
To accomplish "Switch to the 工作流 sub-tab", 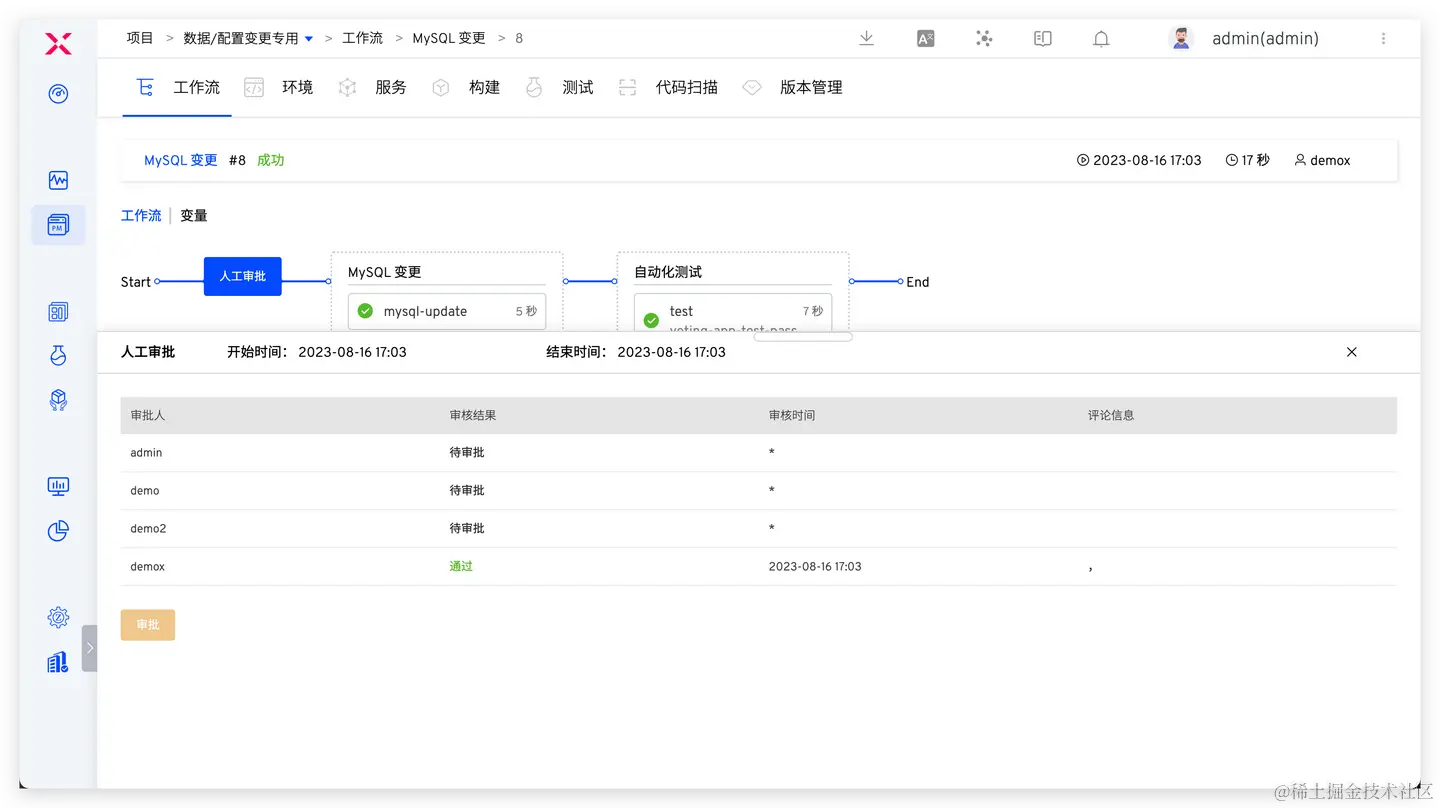I will 141,216.
